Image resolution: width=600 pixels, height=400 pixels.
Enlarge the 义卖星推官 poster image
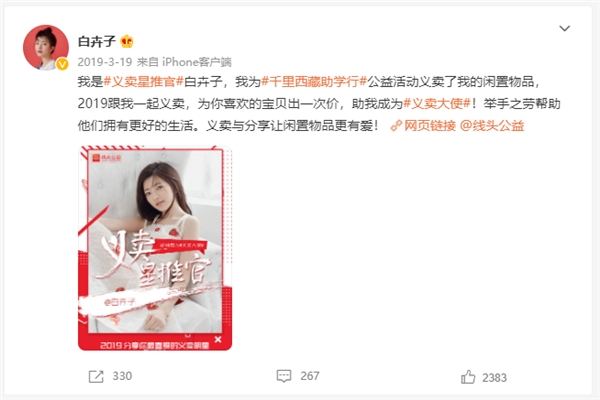(155, 248)
